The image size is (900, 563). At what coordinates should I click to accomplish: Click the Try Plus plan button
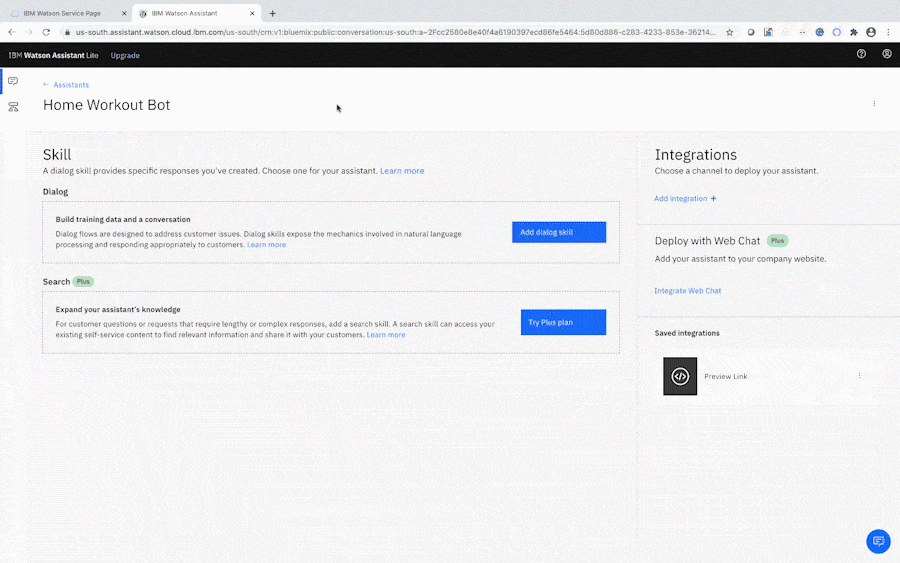[x=563, y=323]
